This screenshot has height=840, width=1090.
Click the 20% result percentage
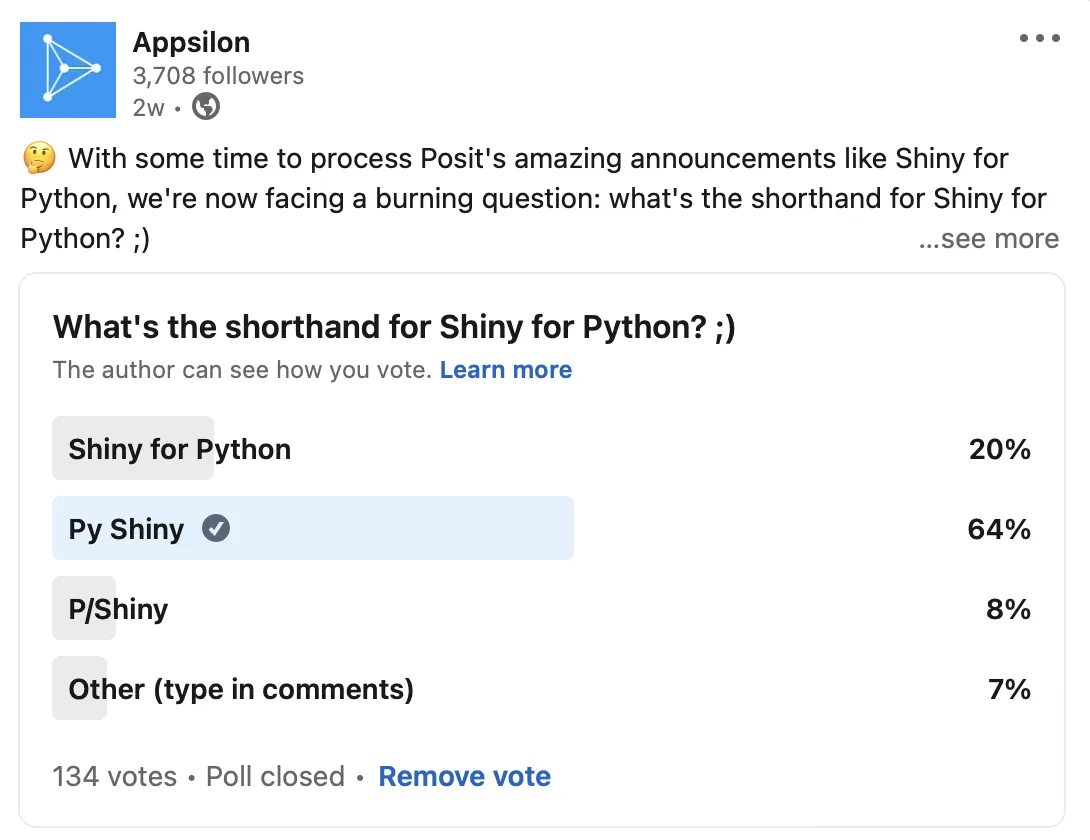point(999,449)
